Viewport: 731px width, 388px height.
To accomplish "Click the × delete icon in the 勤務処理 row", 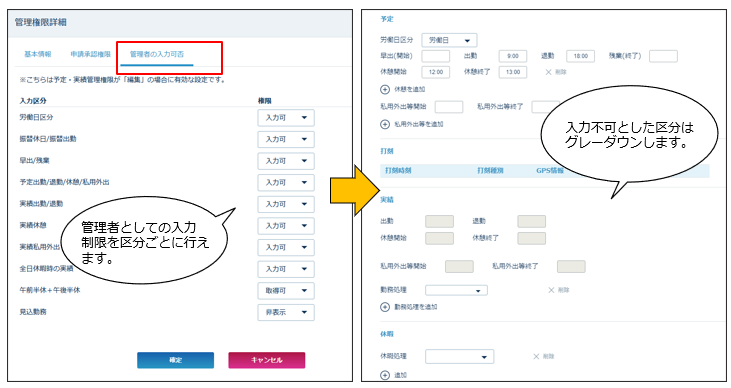I will pyautogui.click(x=551, y=290).
